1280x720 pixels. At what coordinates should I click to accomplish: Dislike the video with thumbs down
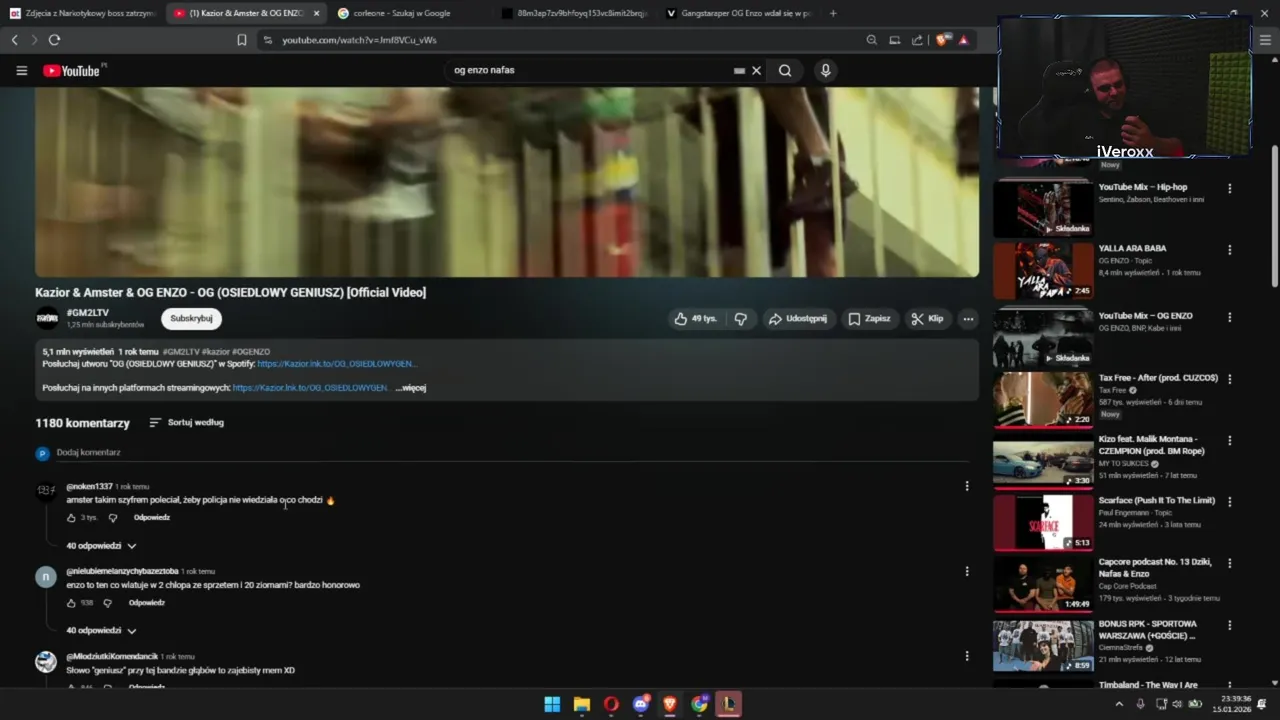coord(741,319)
